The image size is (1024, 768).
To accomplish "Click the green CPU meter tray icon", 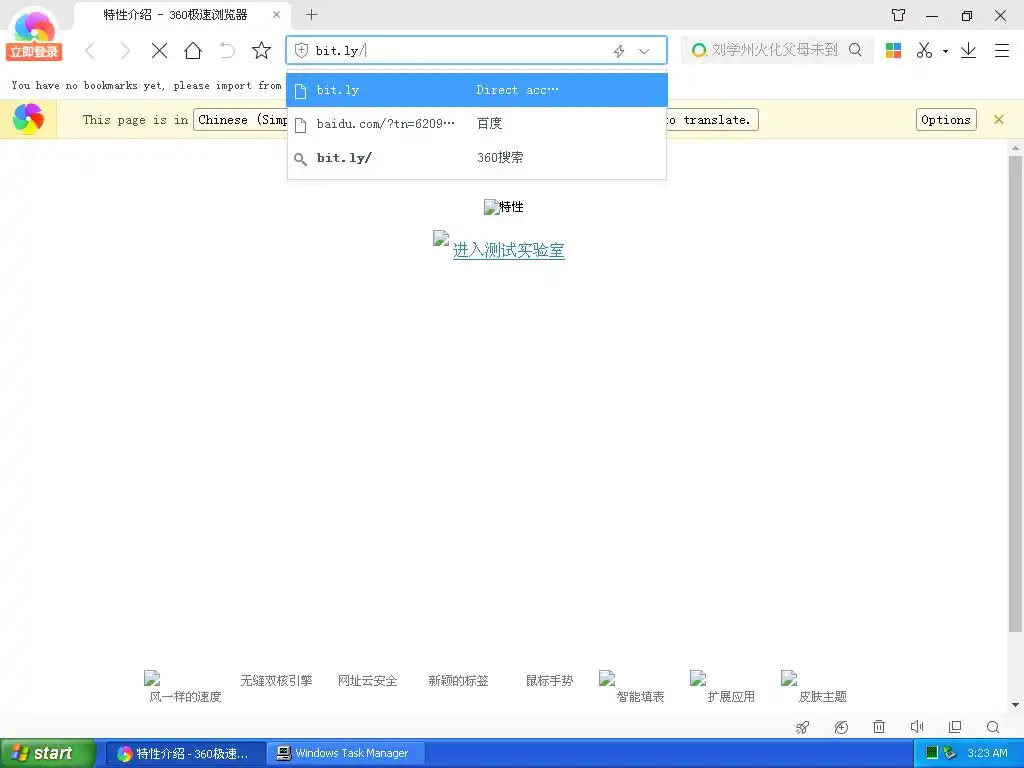I will pyautogui.click(x=932, y=753).
